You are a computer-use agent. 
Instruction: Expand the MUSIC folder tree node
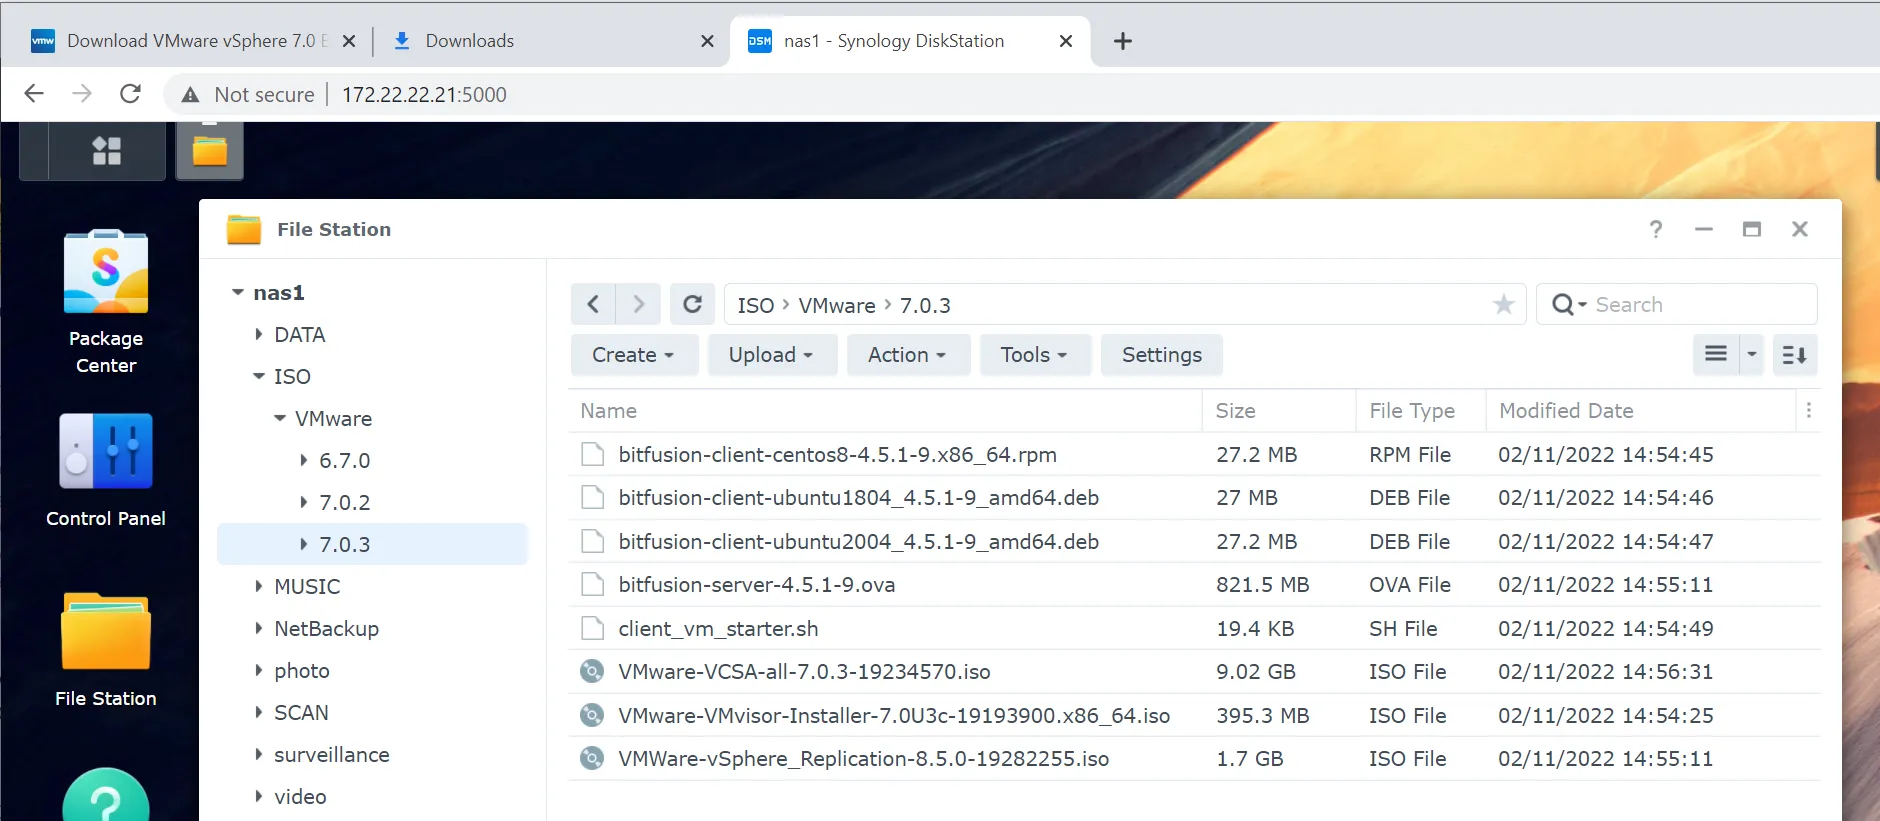(x=259, y=586)
